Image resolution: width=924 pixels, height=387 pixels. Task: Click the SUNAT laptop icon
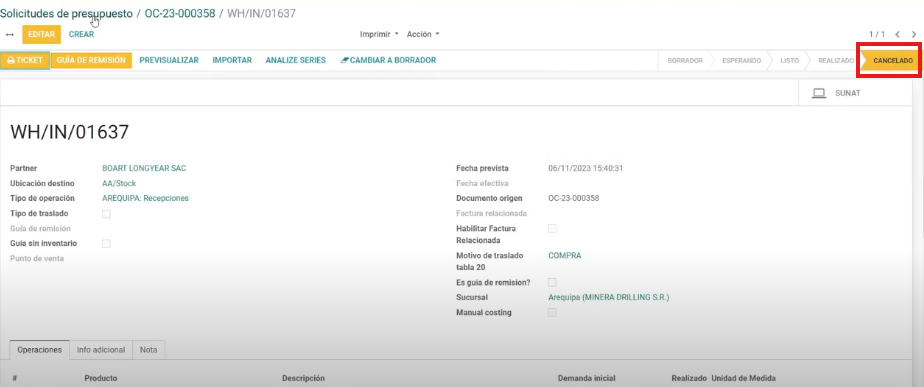819,93
